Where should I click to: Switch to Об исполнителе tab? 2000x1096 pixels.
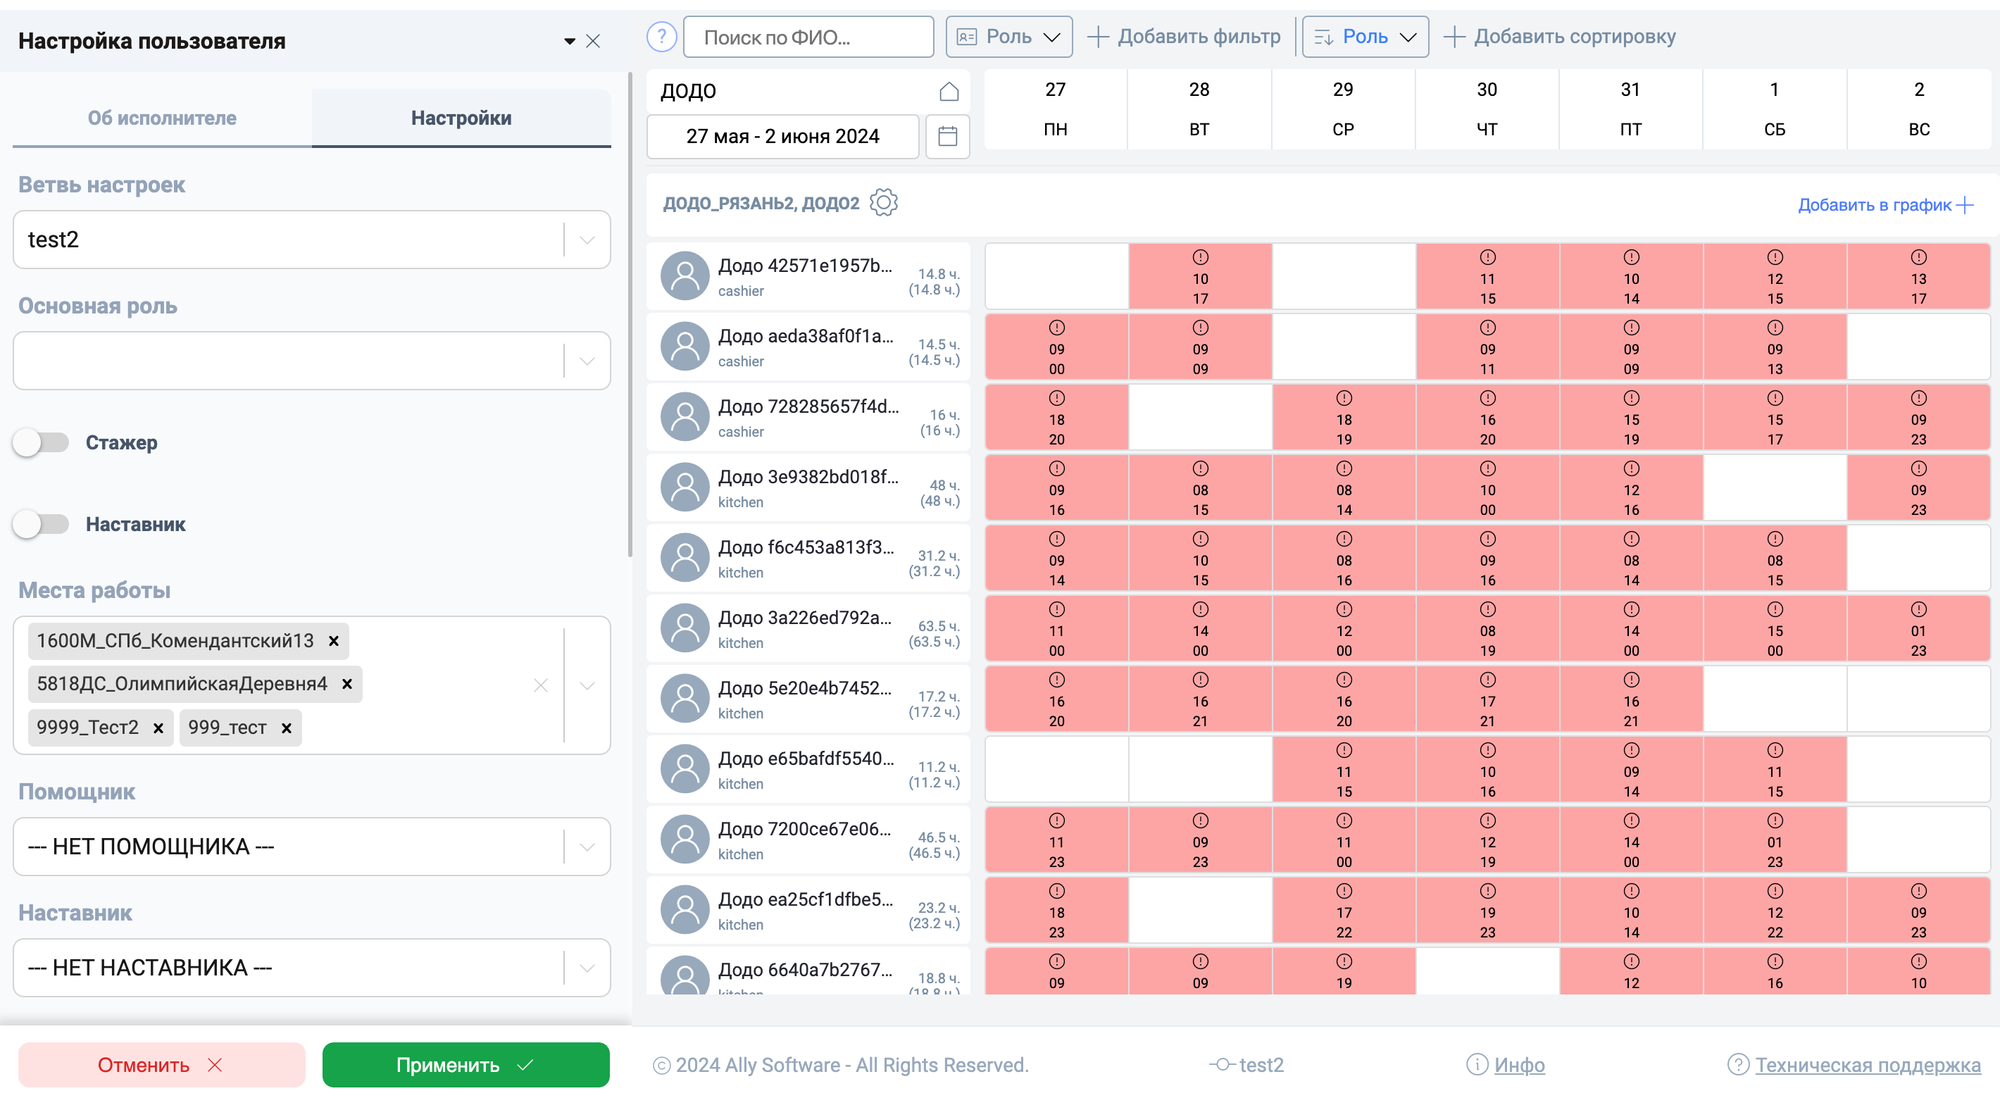(x=162, y=118)
